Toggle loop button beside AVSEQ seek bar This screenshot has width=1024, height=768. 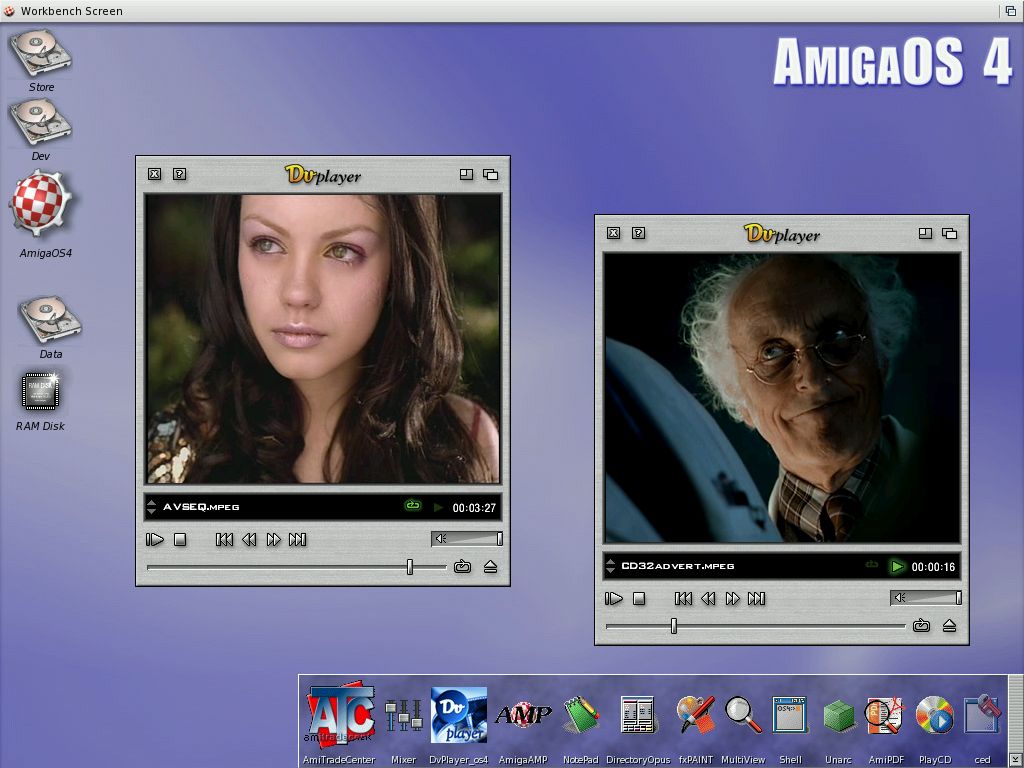pyautogui.click(x=462, y=566)
